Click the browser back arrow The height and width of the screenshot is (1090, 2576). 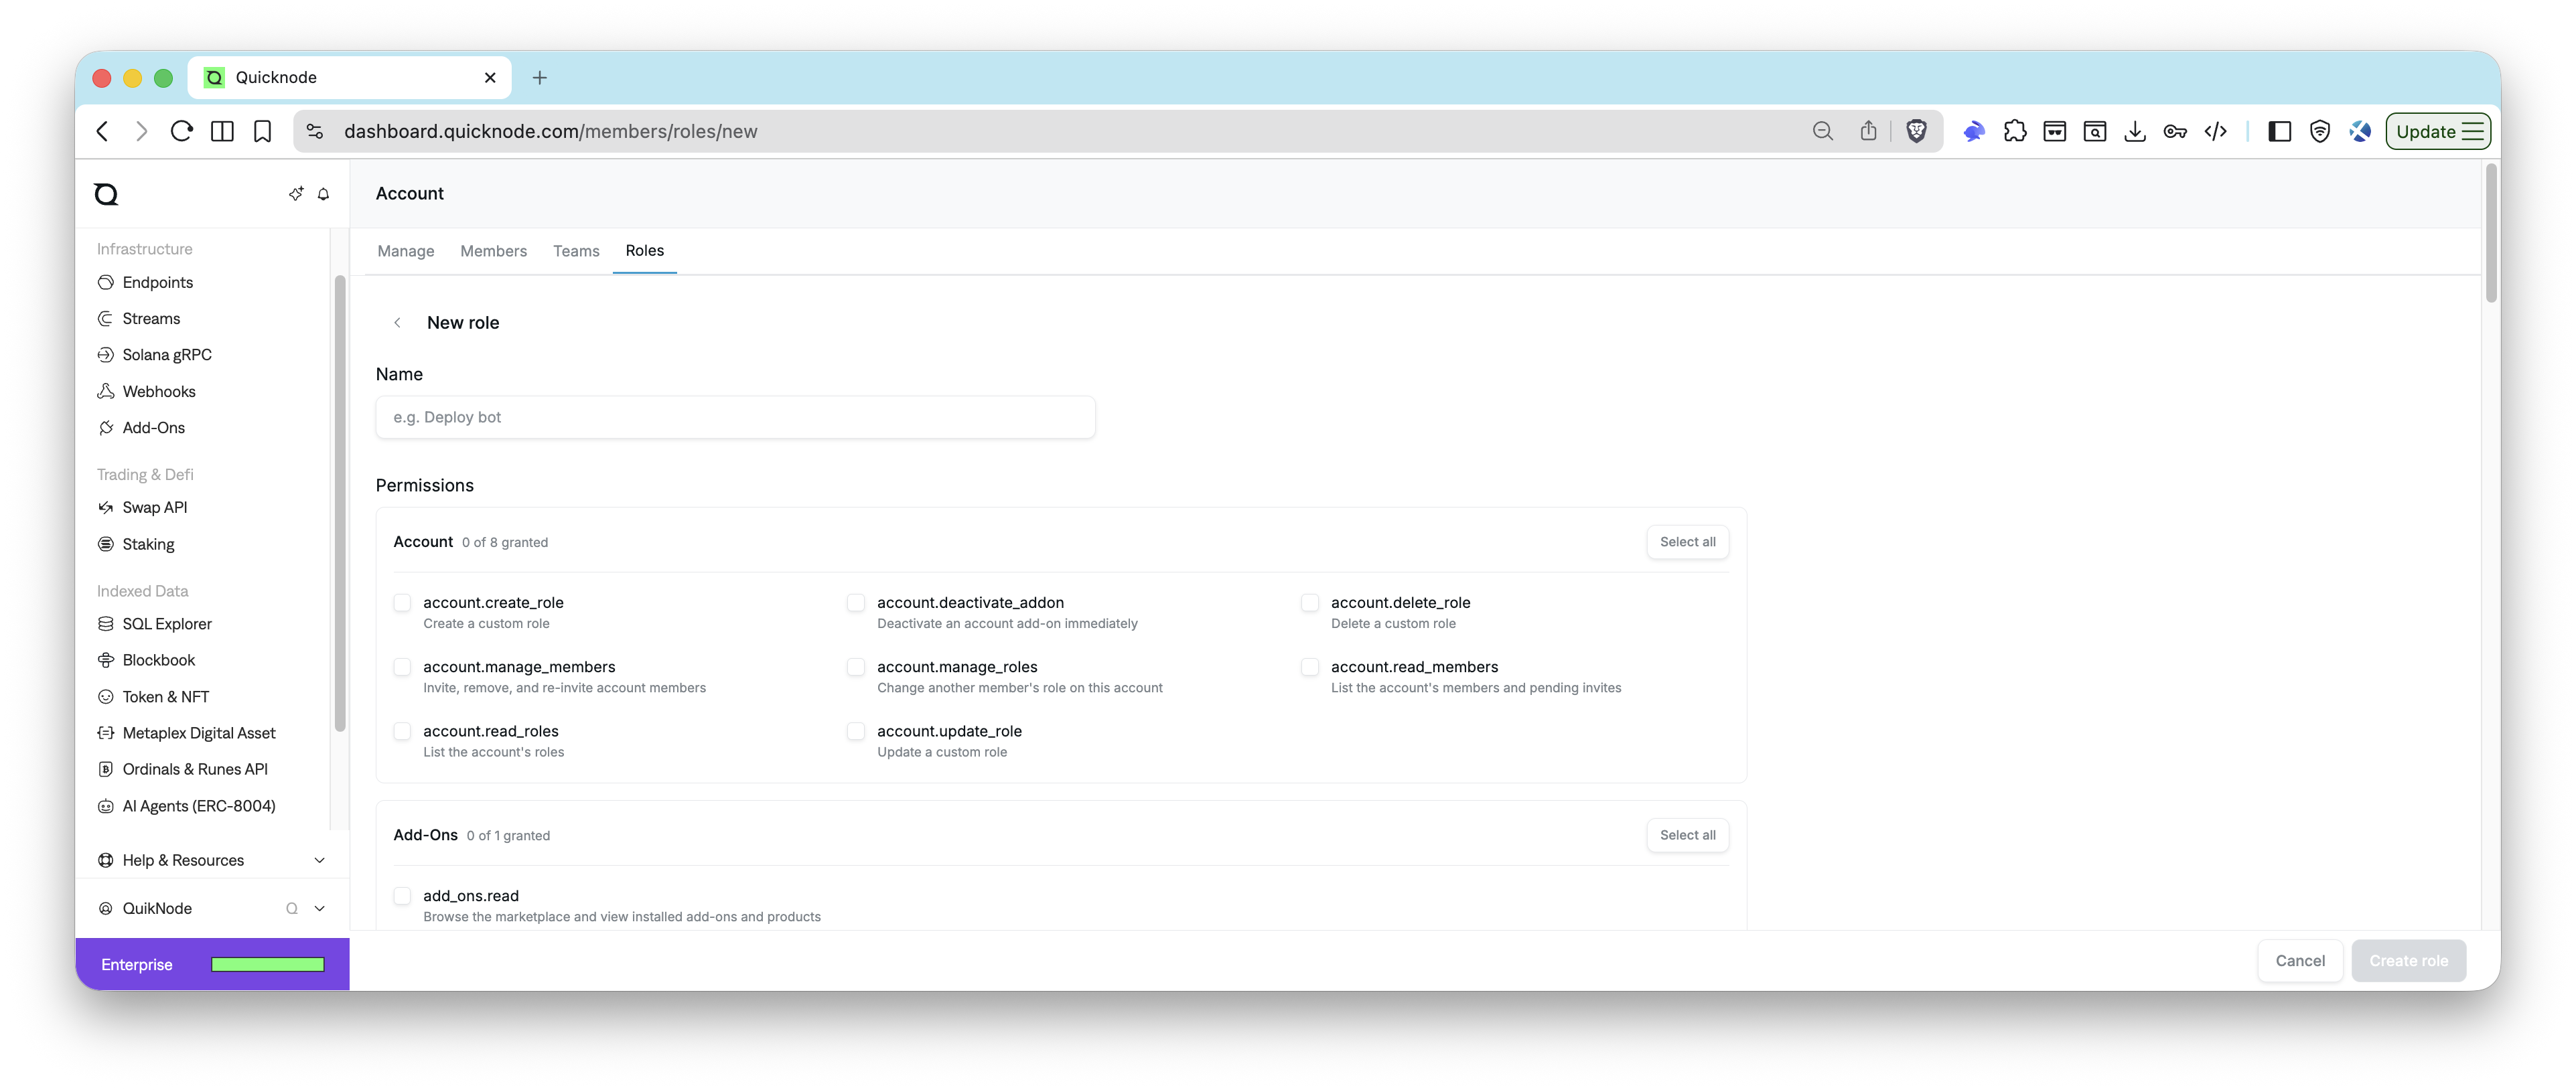(102, 131)
